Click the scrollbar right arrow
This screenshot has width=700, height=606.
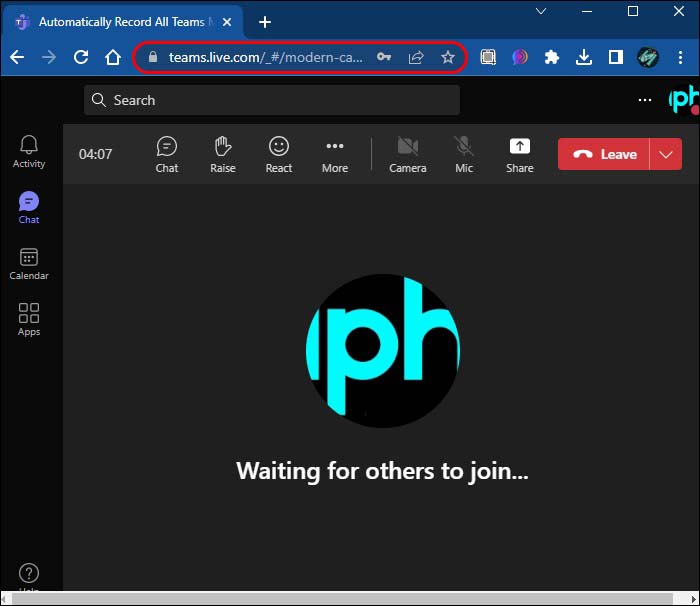pyautogui.click(x=693, y=598)
